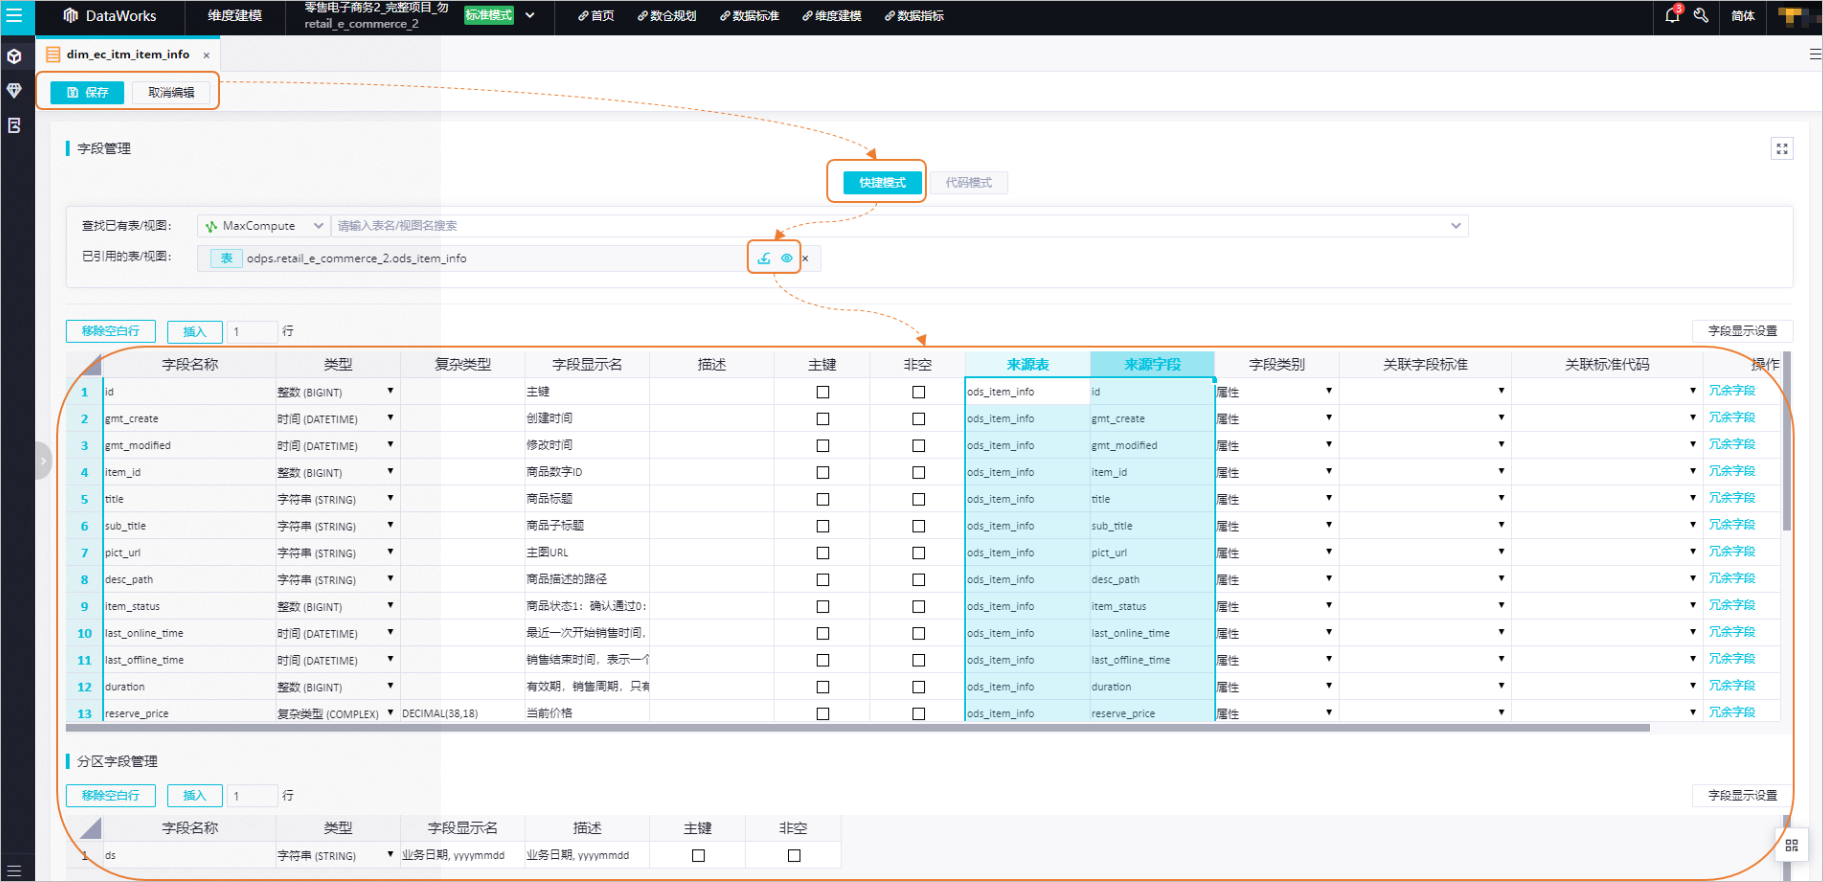Image resolution: width=1823 pixels, height=882 pixels.
Task: Click 字段显示设置 above the field table
Action: tap(1743, 331)
